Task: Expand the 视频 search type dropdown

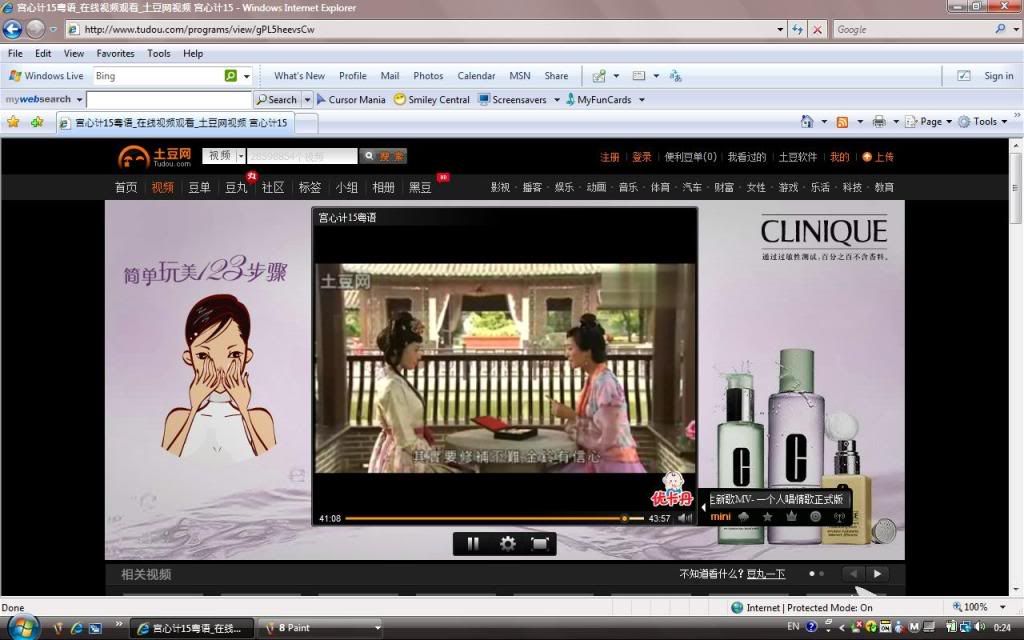Action: click(x=241, y=156)
